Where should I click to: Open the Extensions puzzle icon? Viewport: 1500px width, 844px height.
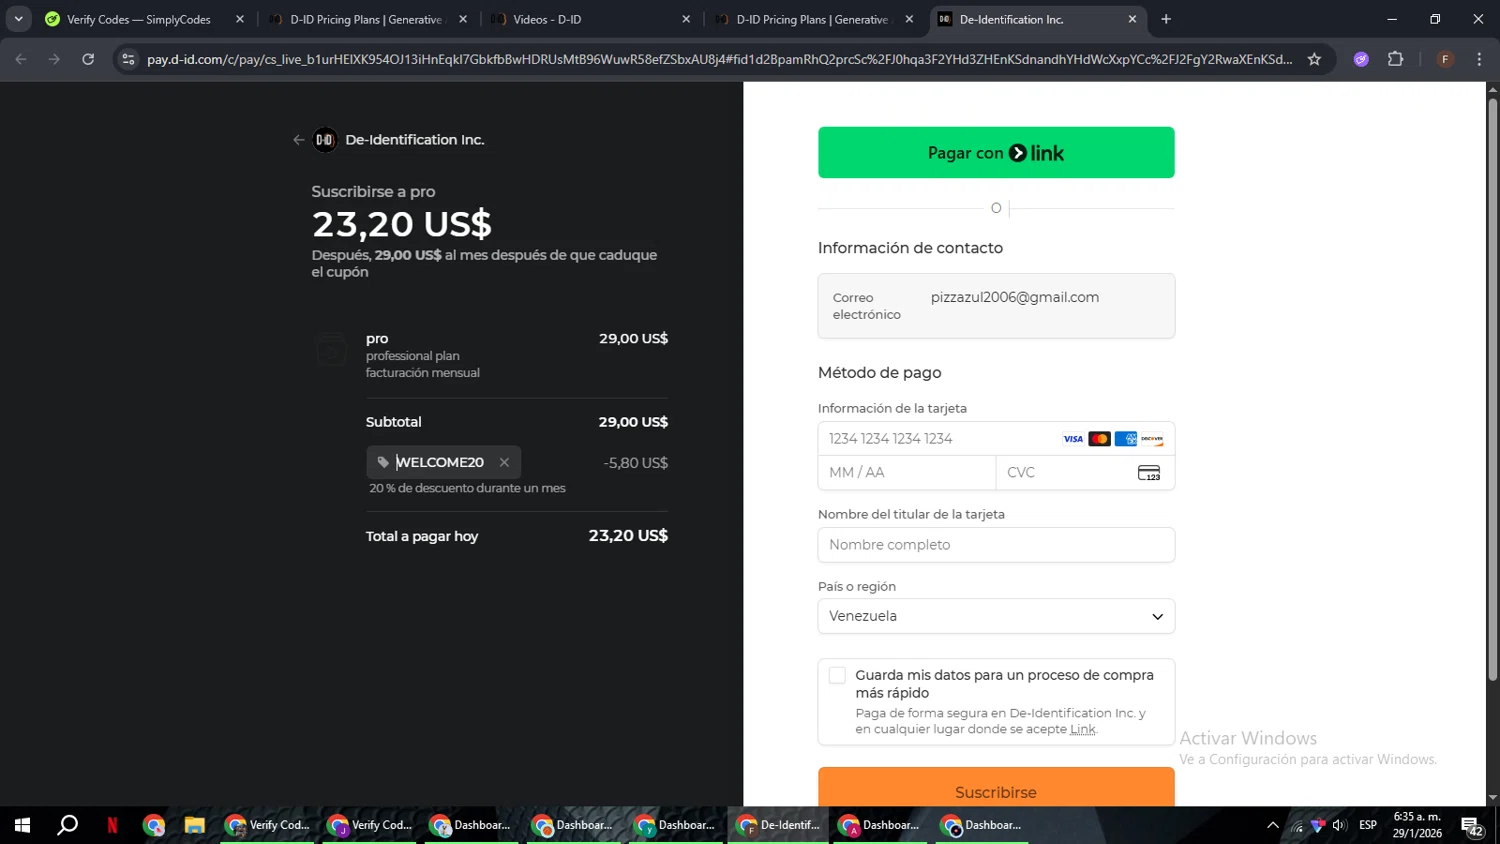tap(1396, 59)
